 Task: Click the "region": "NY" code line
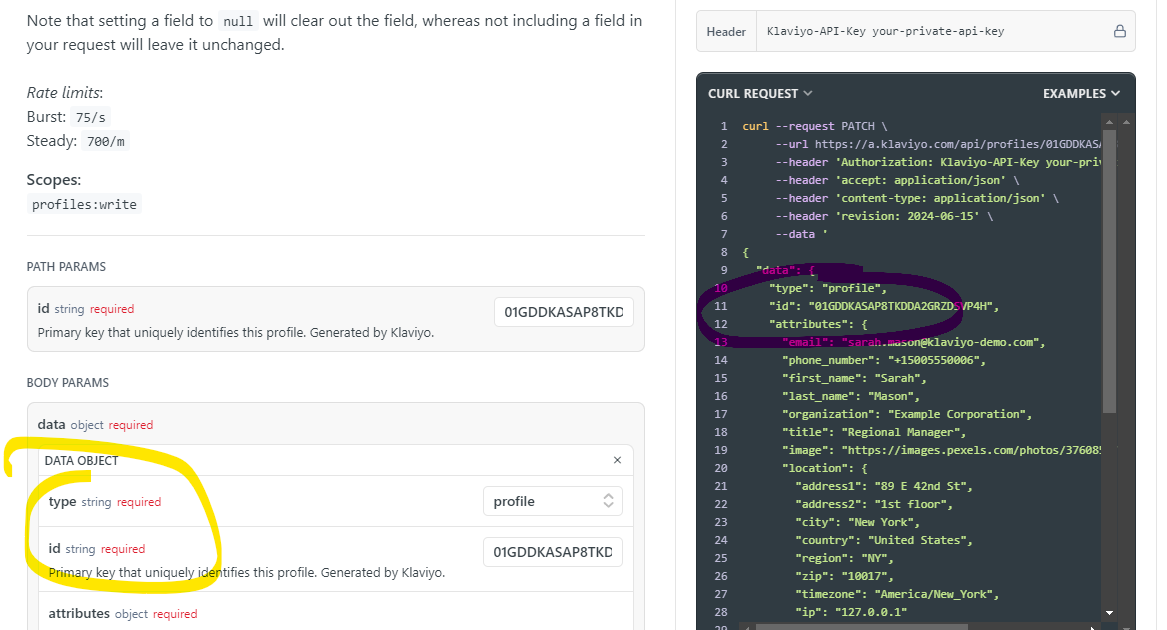coord(844,558)
